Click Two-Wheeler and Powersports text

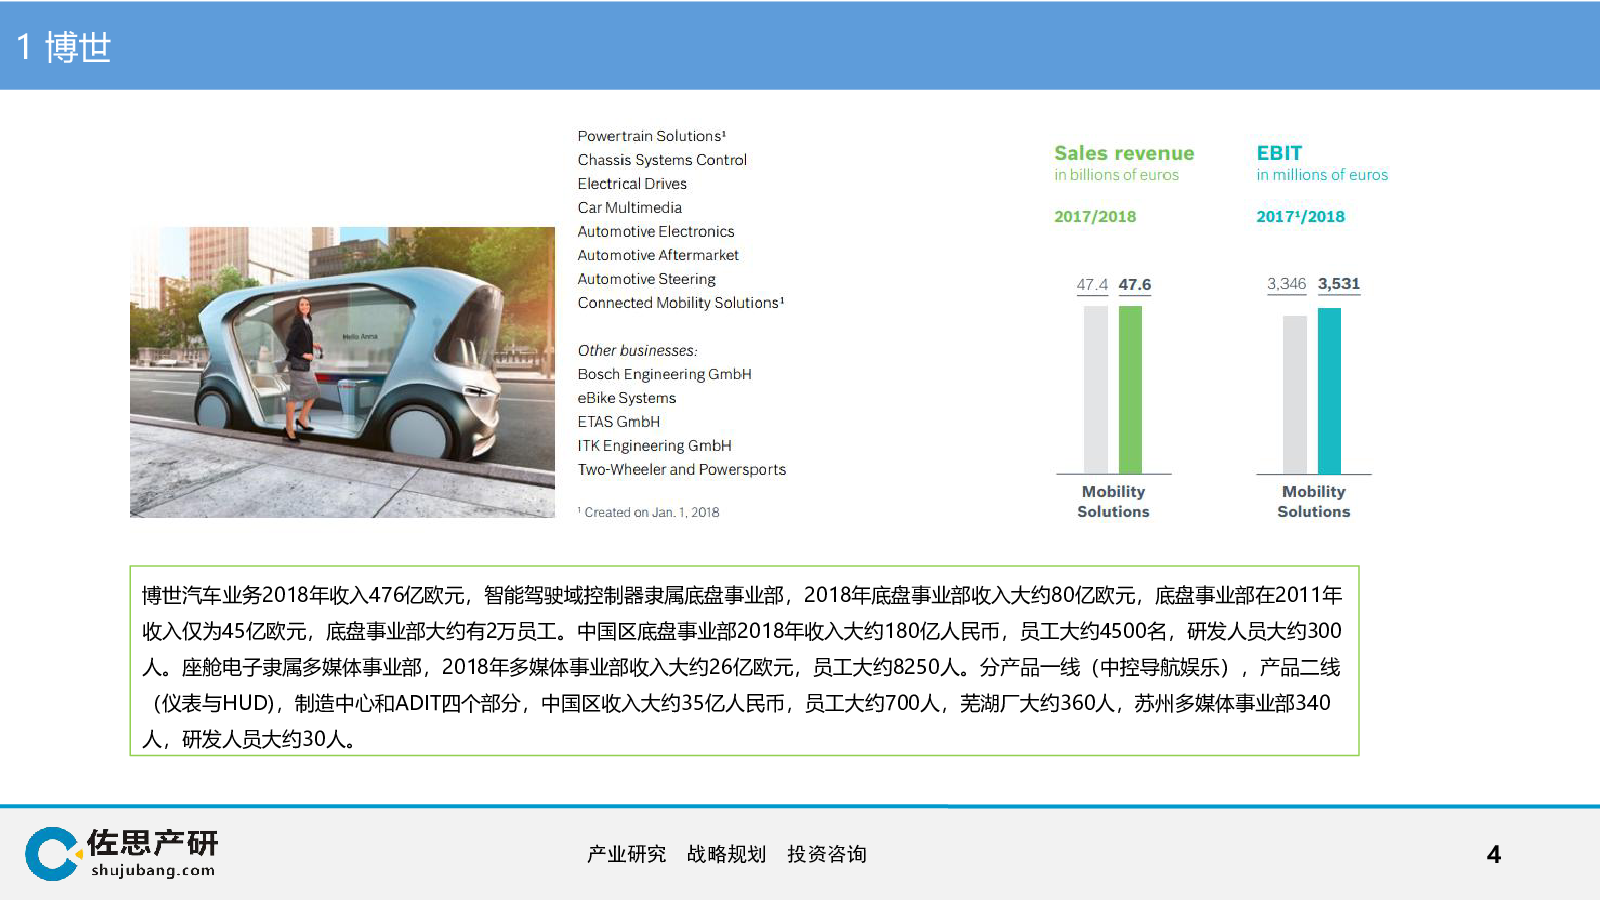pyautogui.click(x=682, y=470)
